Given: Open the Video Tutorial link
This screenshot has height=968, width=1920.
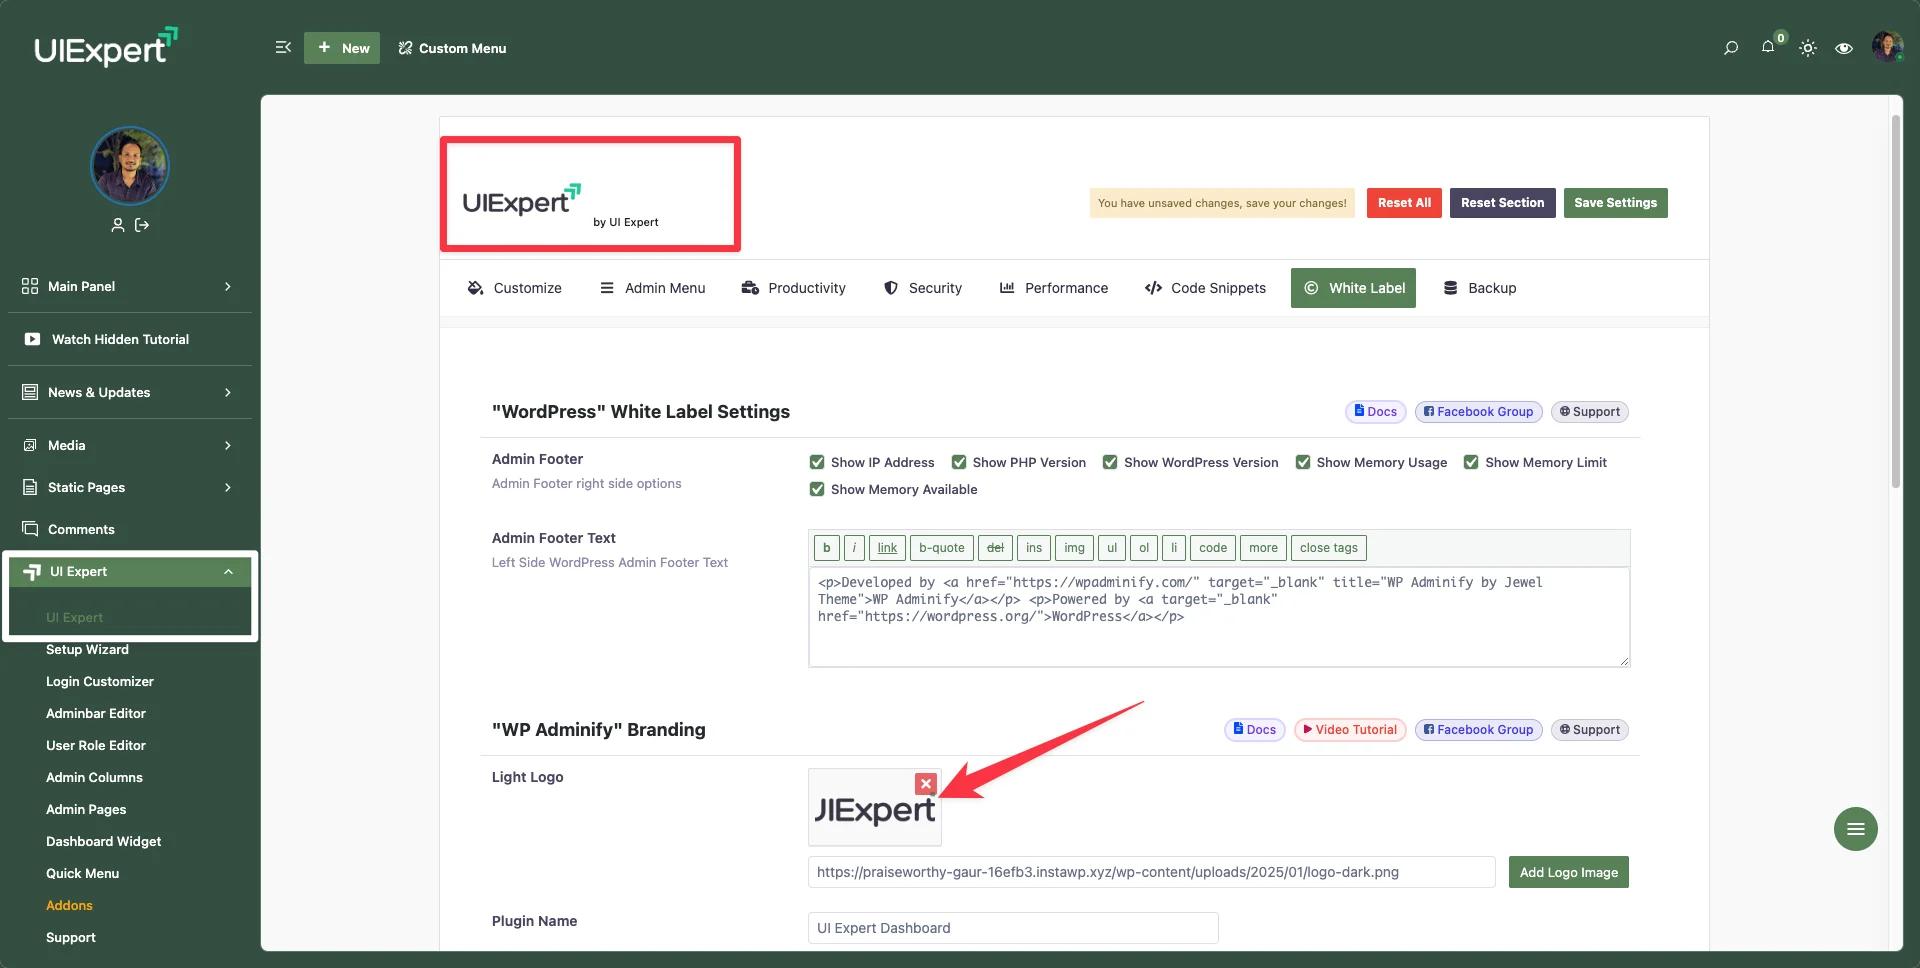Looking at the screenshot, I should 1350,730.
